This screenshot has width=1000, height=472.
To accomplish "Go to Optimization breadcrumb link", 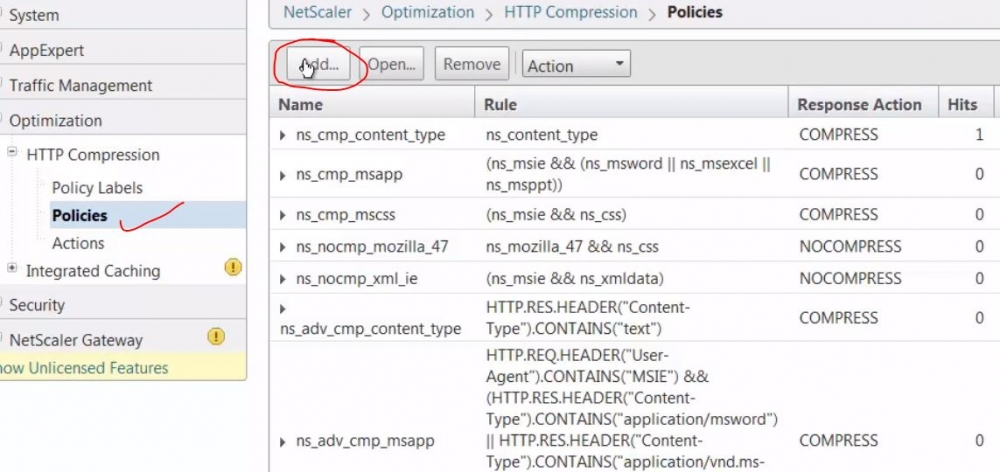I will point(428,12).
